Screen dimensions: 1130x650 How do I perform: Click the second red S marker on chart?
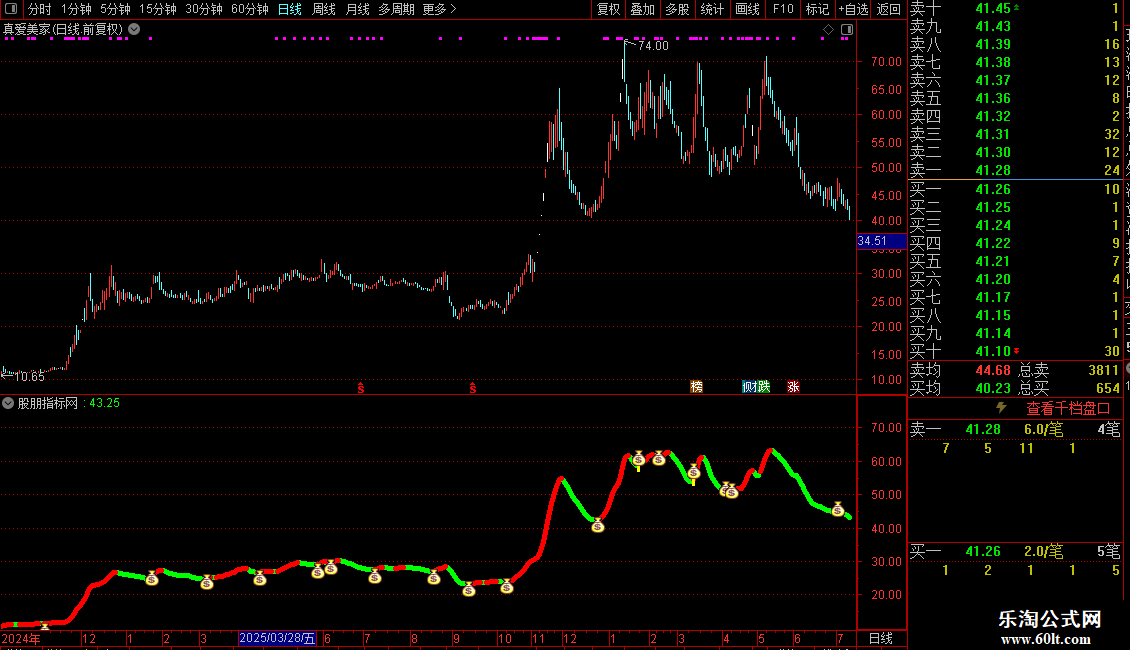pyautogui.click(x=473, y=388)
